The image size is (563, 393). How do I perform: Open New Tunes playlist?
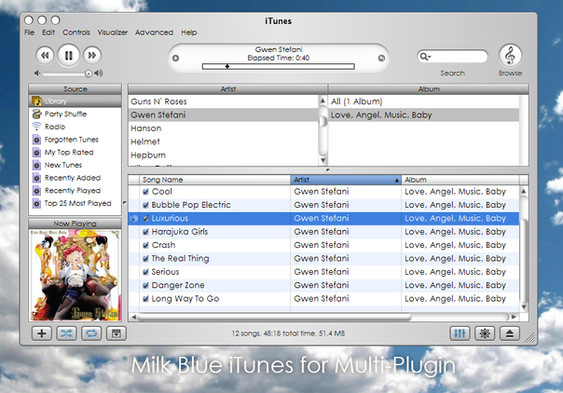(x=75, y=165)
